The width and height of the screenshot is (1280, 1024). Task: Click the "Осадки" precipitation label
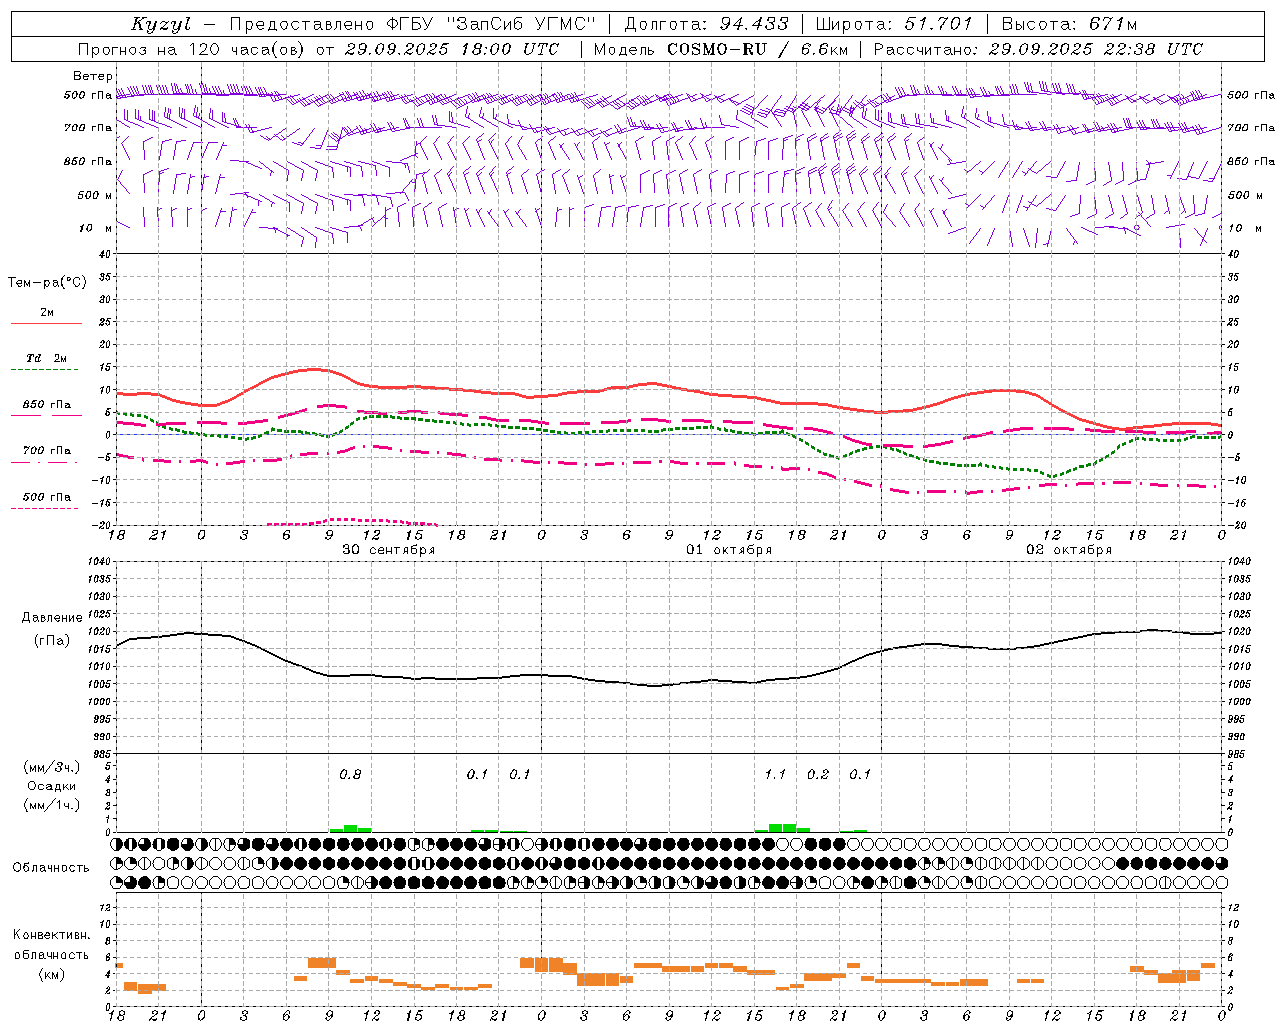click(52, 786)
